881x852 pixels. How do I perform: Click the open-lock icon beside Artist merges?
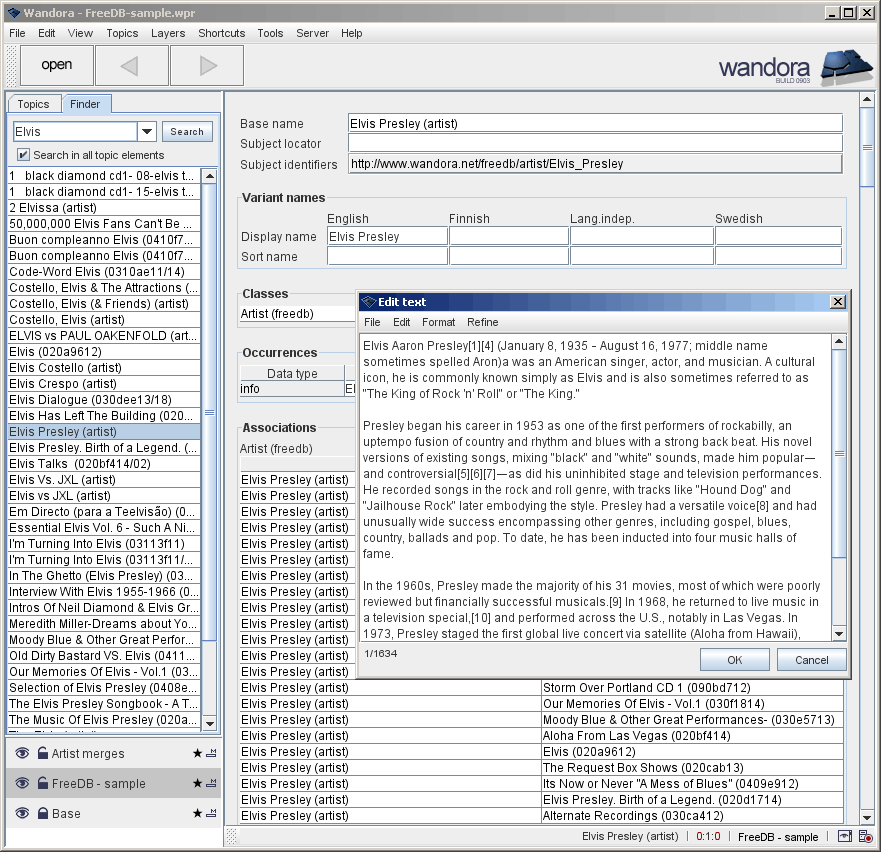click(43, 752)
